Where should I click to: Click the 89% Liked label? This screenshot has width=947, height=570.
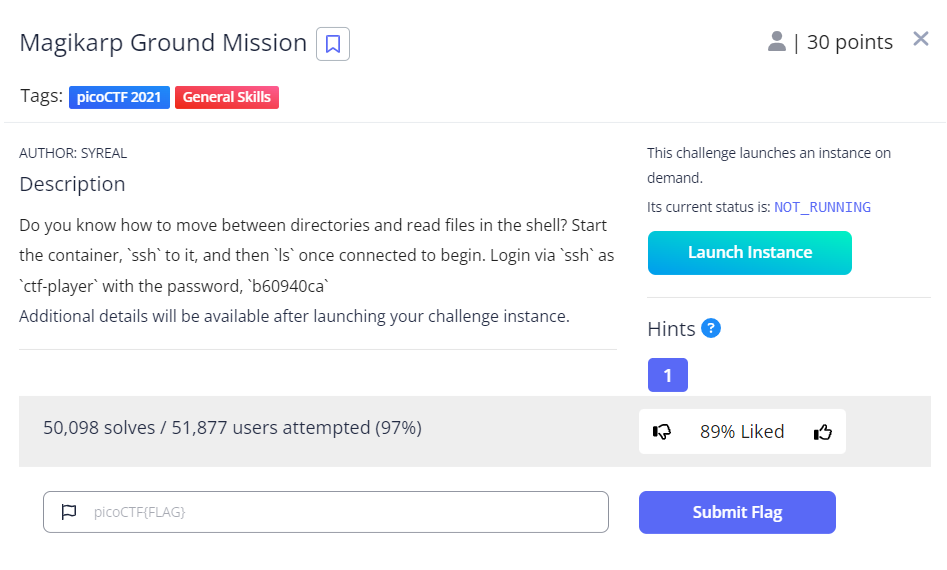(742, 432)
